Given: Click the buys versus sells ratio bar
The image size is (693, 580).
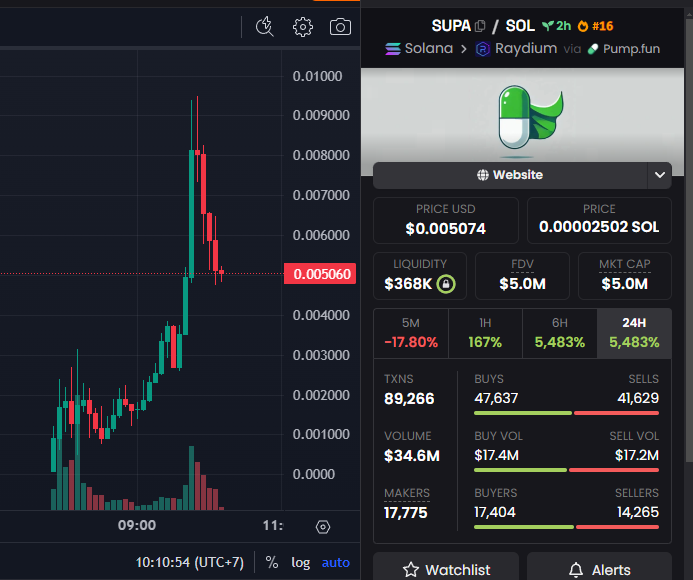Looking at the screenshot, I should pyautogui.click(x=567, y=413).
